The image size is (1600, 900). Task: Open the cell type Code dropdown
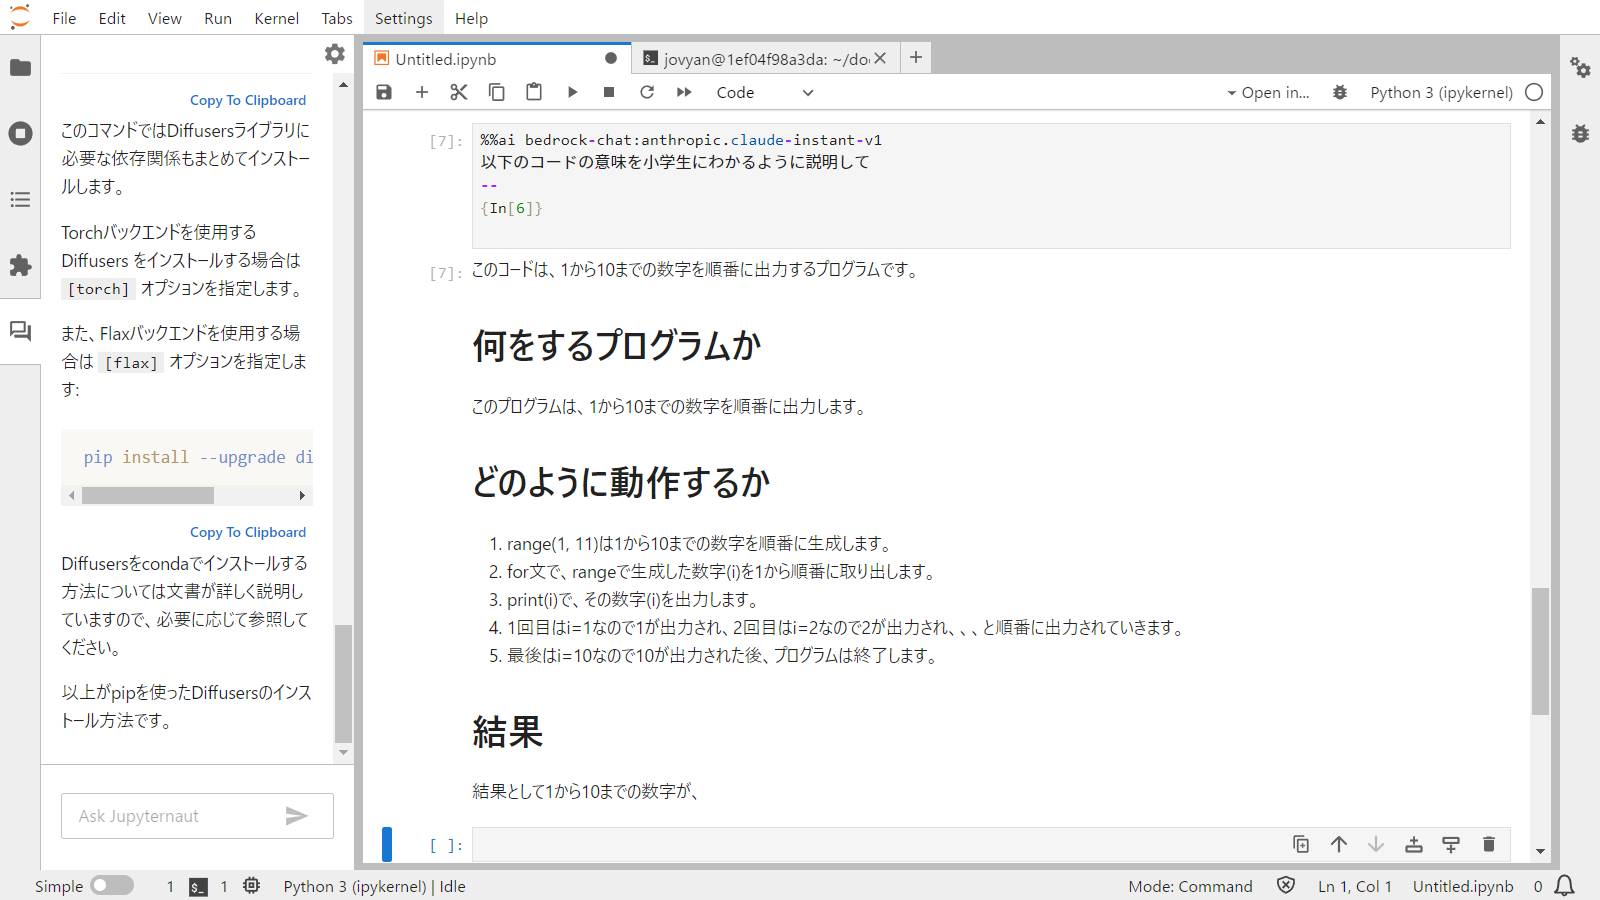tap(764, 92)
